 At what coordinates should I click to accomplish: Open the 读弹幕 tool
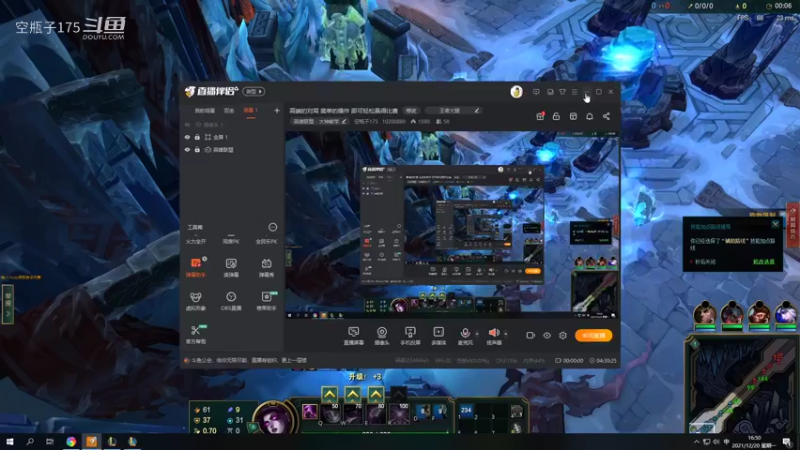tap(231, 267)
